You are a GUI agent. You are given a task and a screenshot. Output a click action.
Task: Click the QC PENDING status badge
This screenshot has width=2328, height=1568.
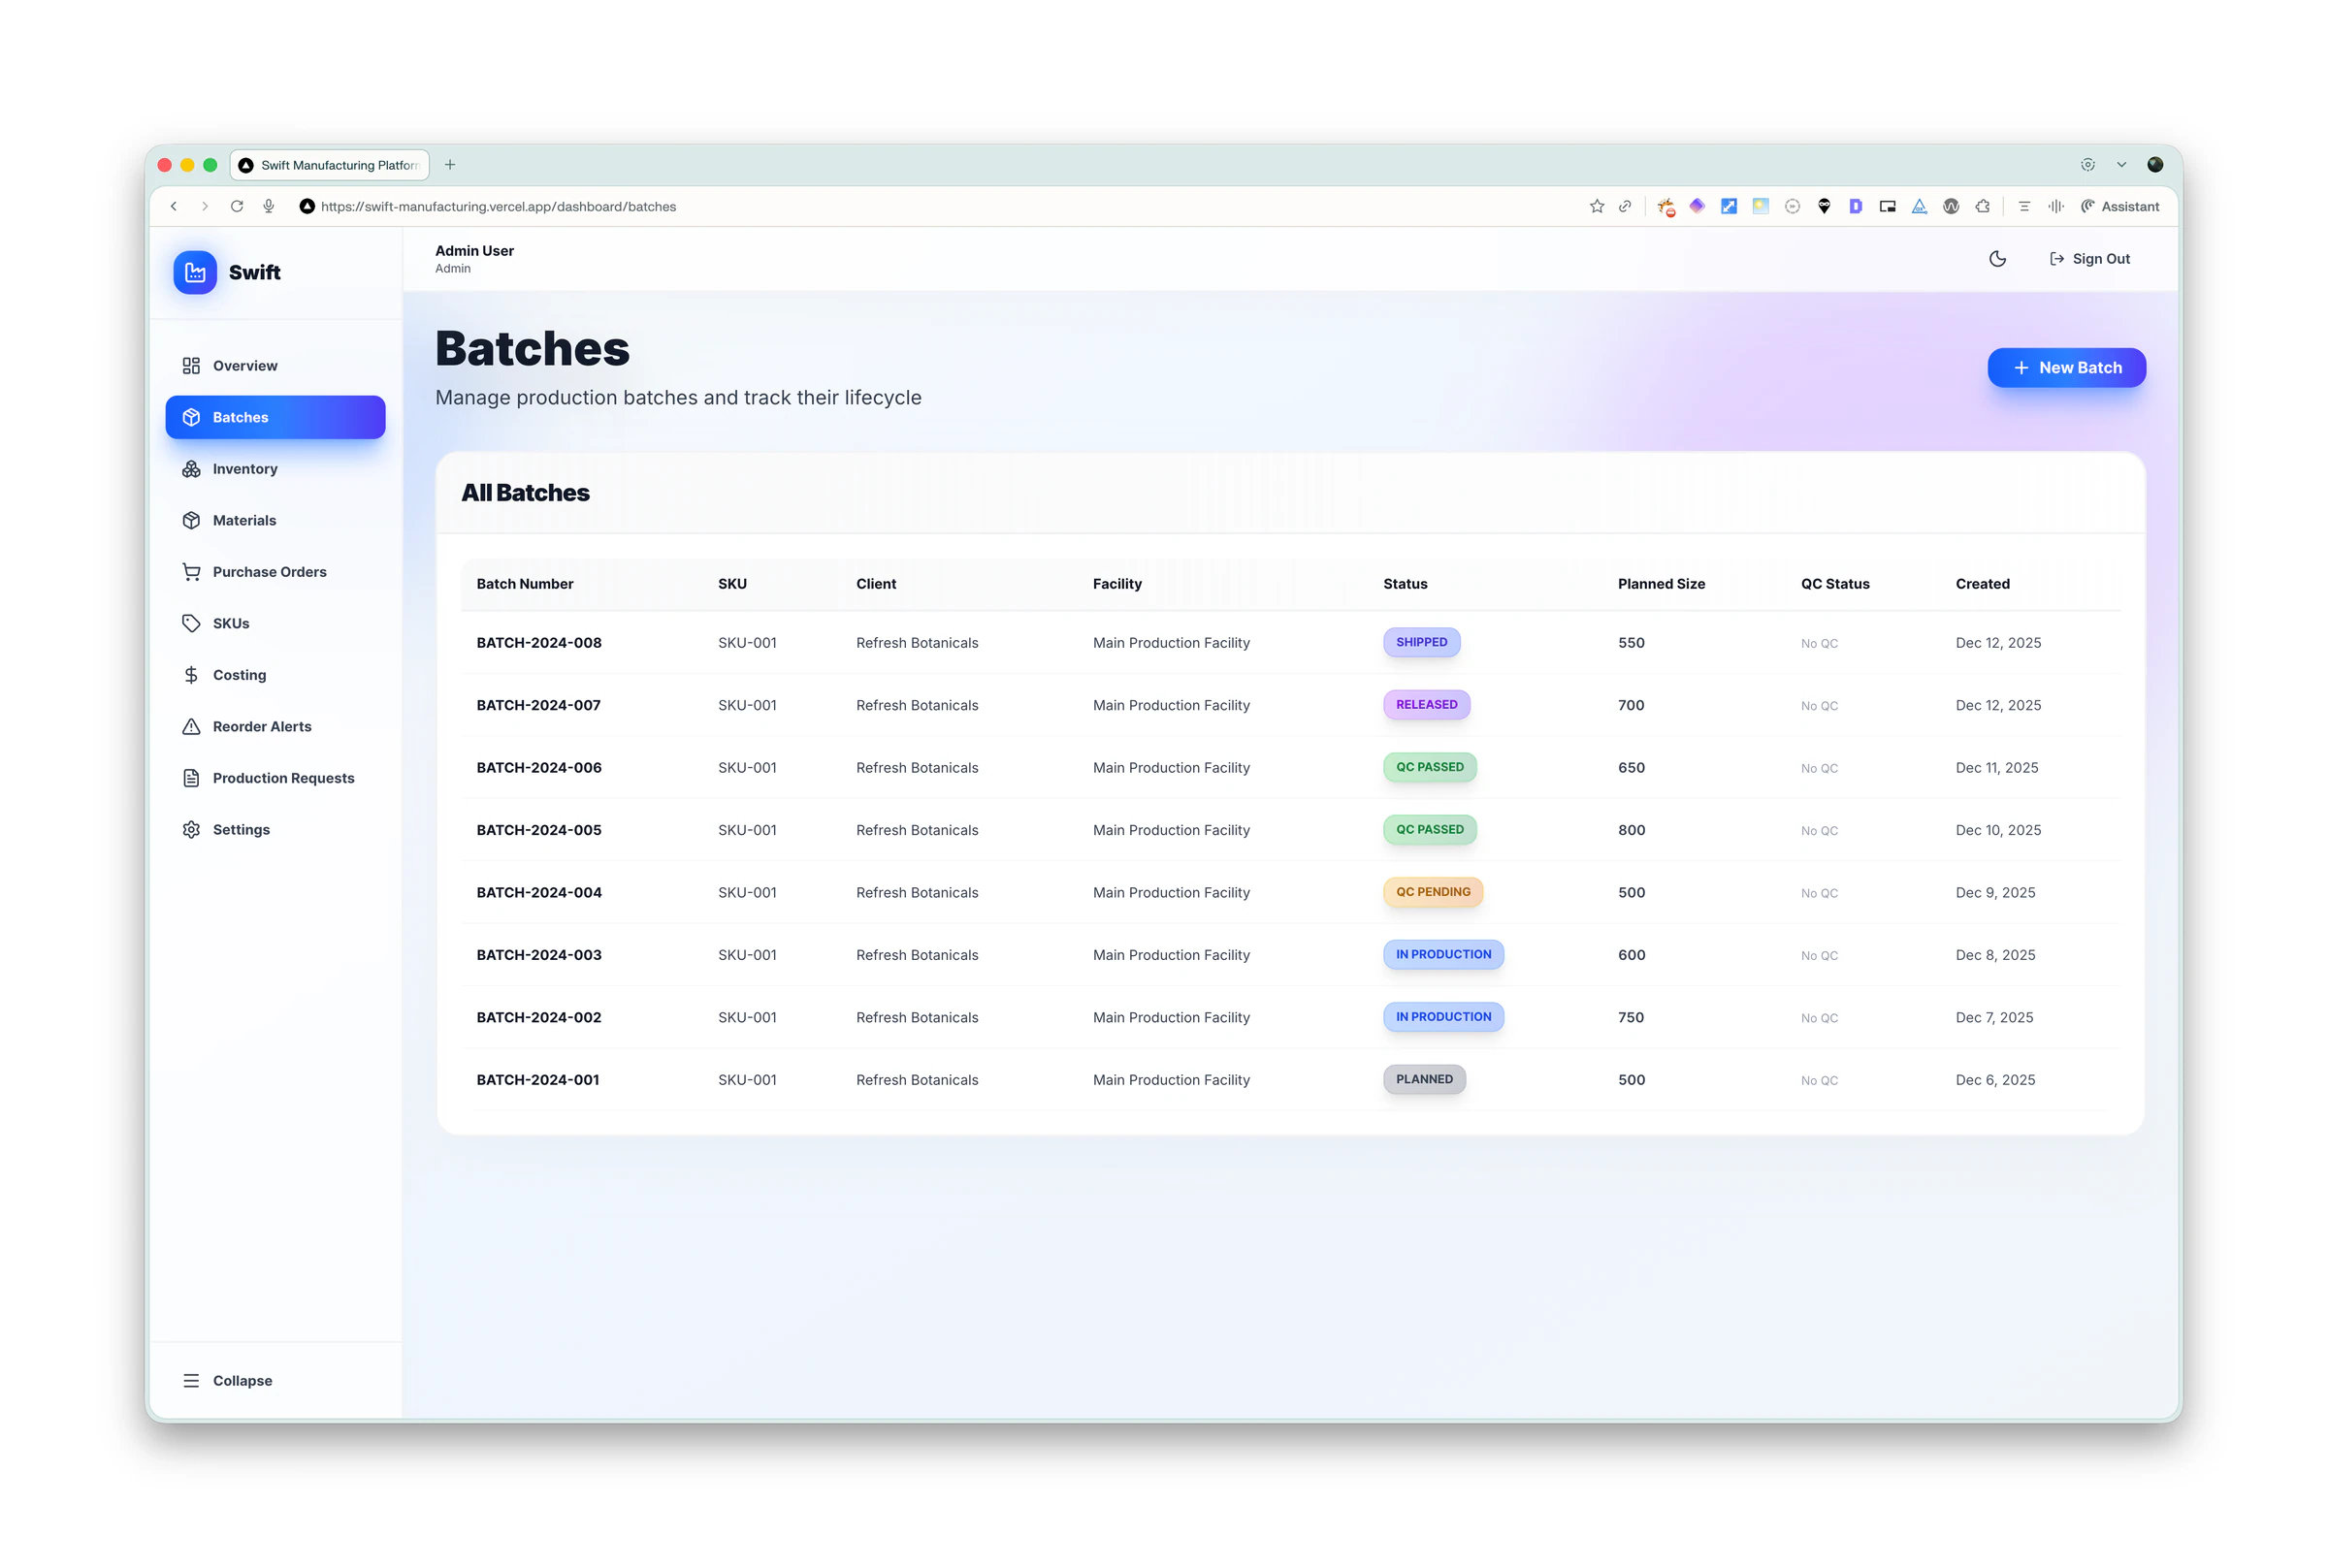point(1433,892)
